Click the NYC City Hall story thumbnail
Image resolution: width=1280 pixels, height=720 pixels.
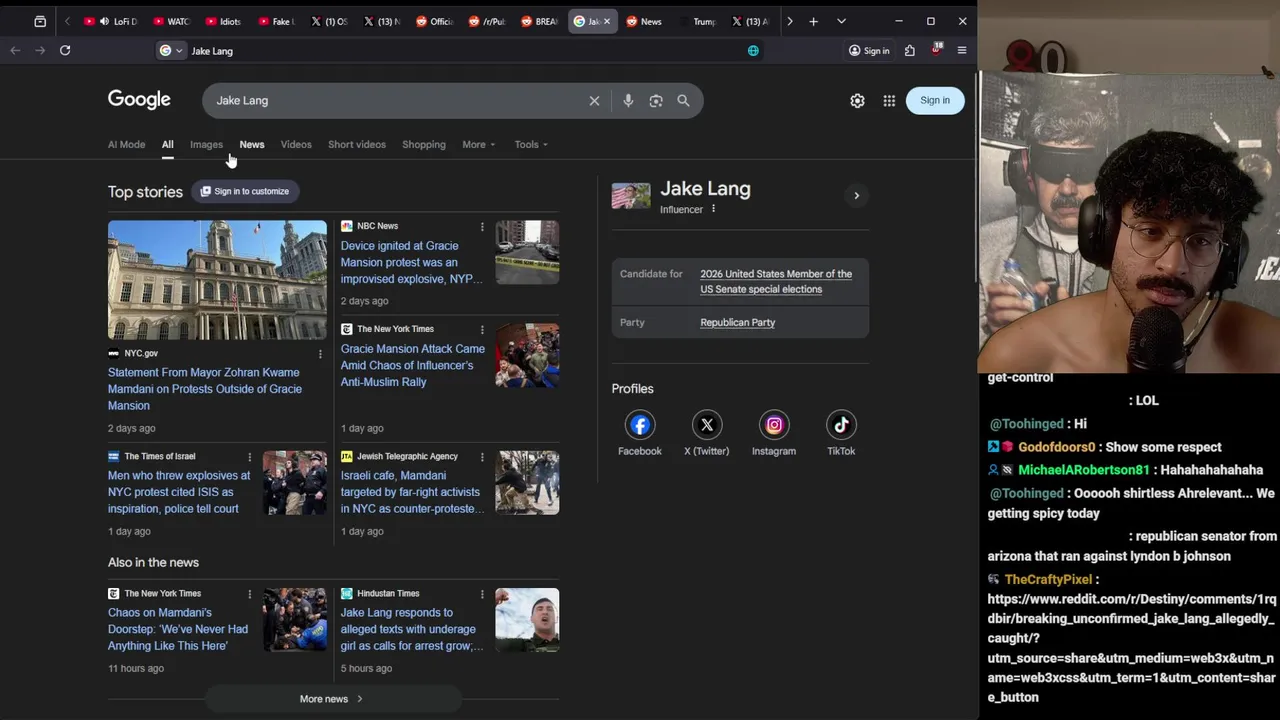(217, 280)
